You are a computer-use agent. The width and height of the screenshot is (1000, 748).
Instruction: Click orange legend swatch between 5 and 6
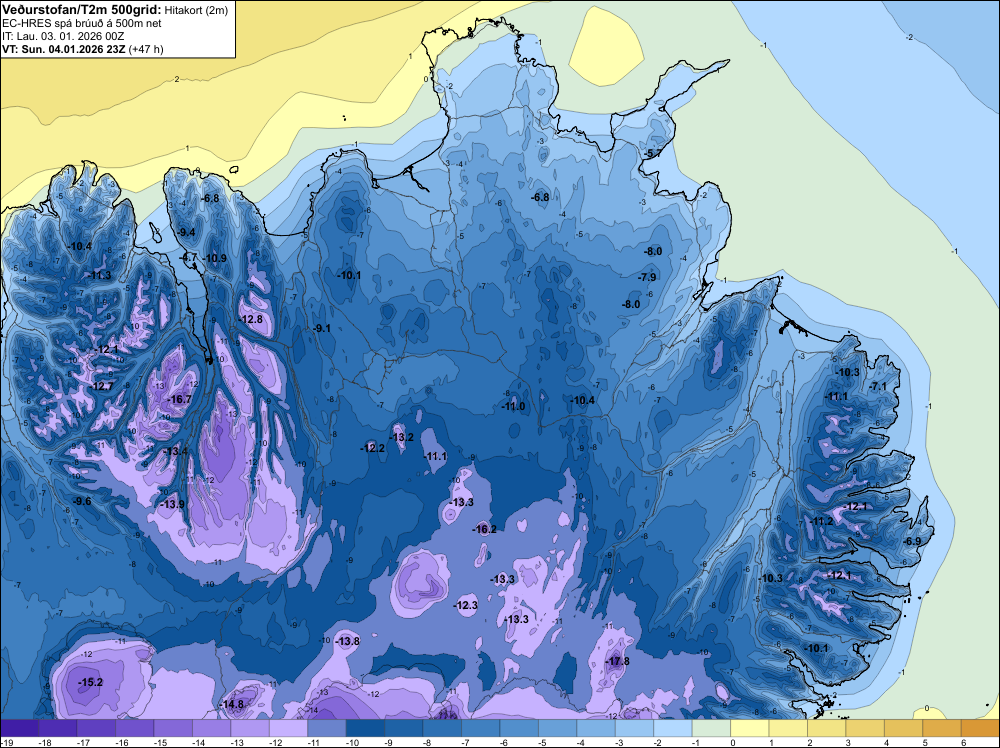pyautogui.click(x=942, y=728)
